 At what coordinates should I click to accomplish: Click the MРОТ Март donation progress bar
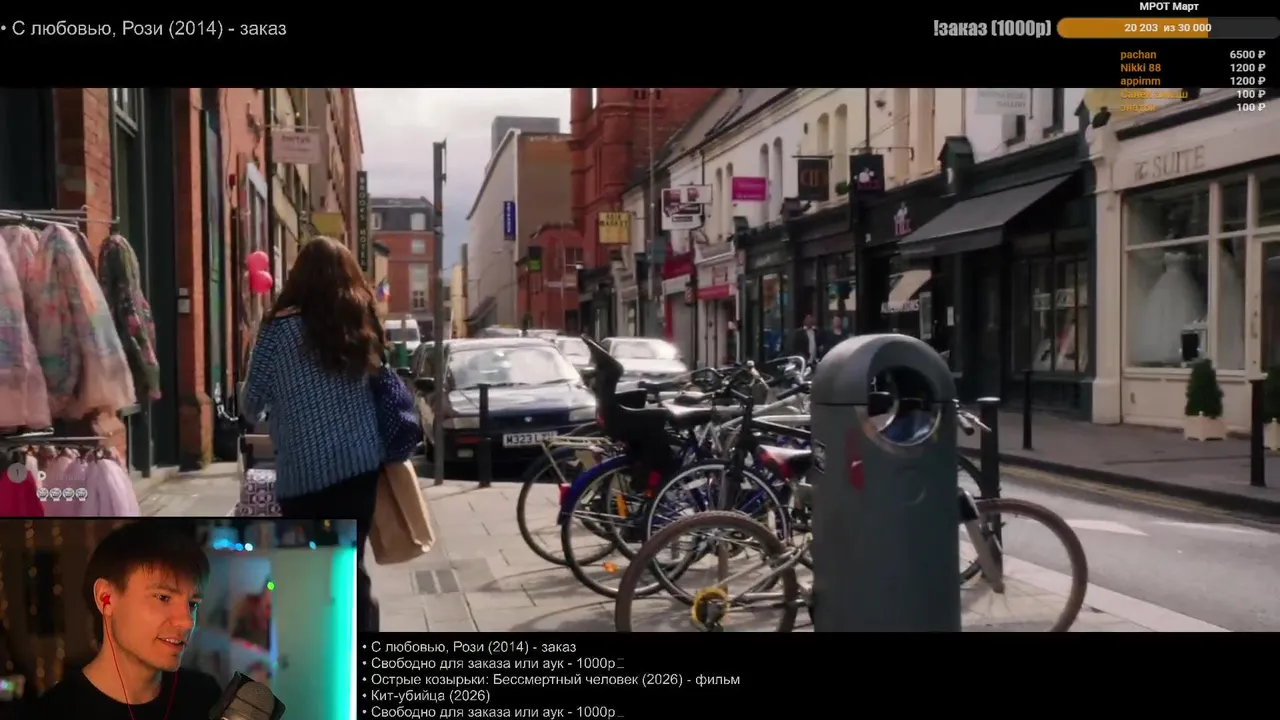pyautogui.click(x=1167, y=28)
